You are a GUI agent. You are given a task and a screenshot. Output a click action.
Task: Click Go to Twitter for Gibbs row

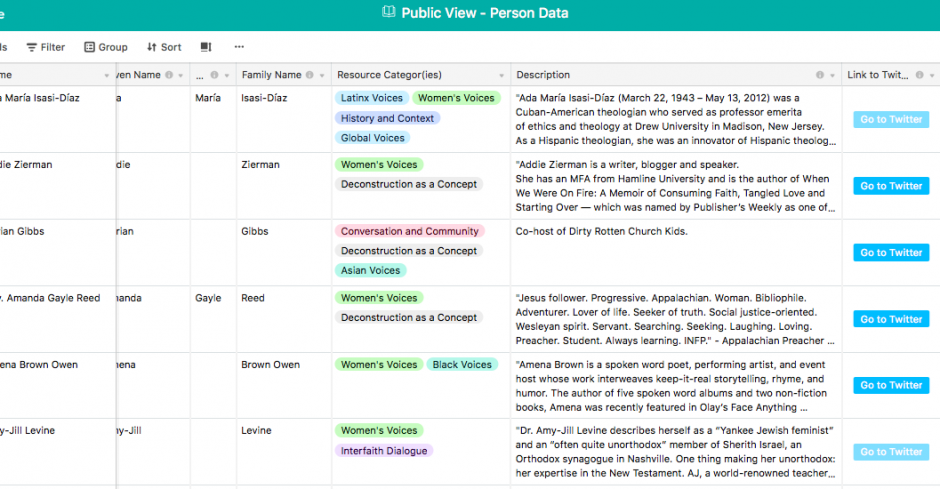pos(891,252)
